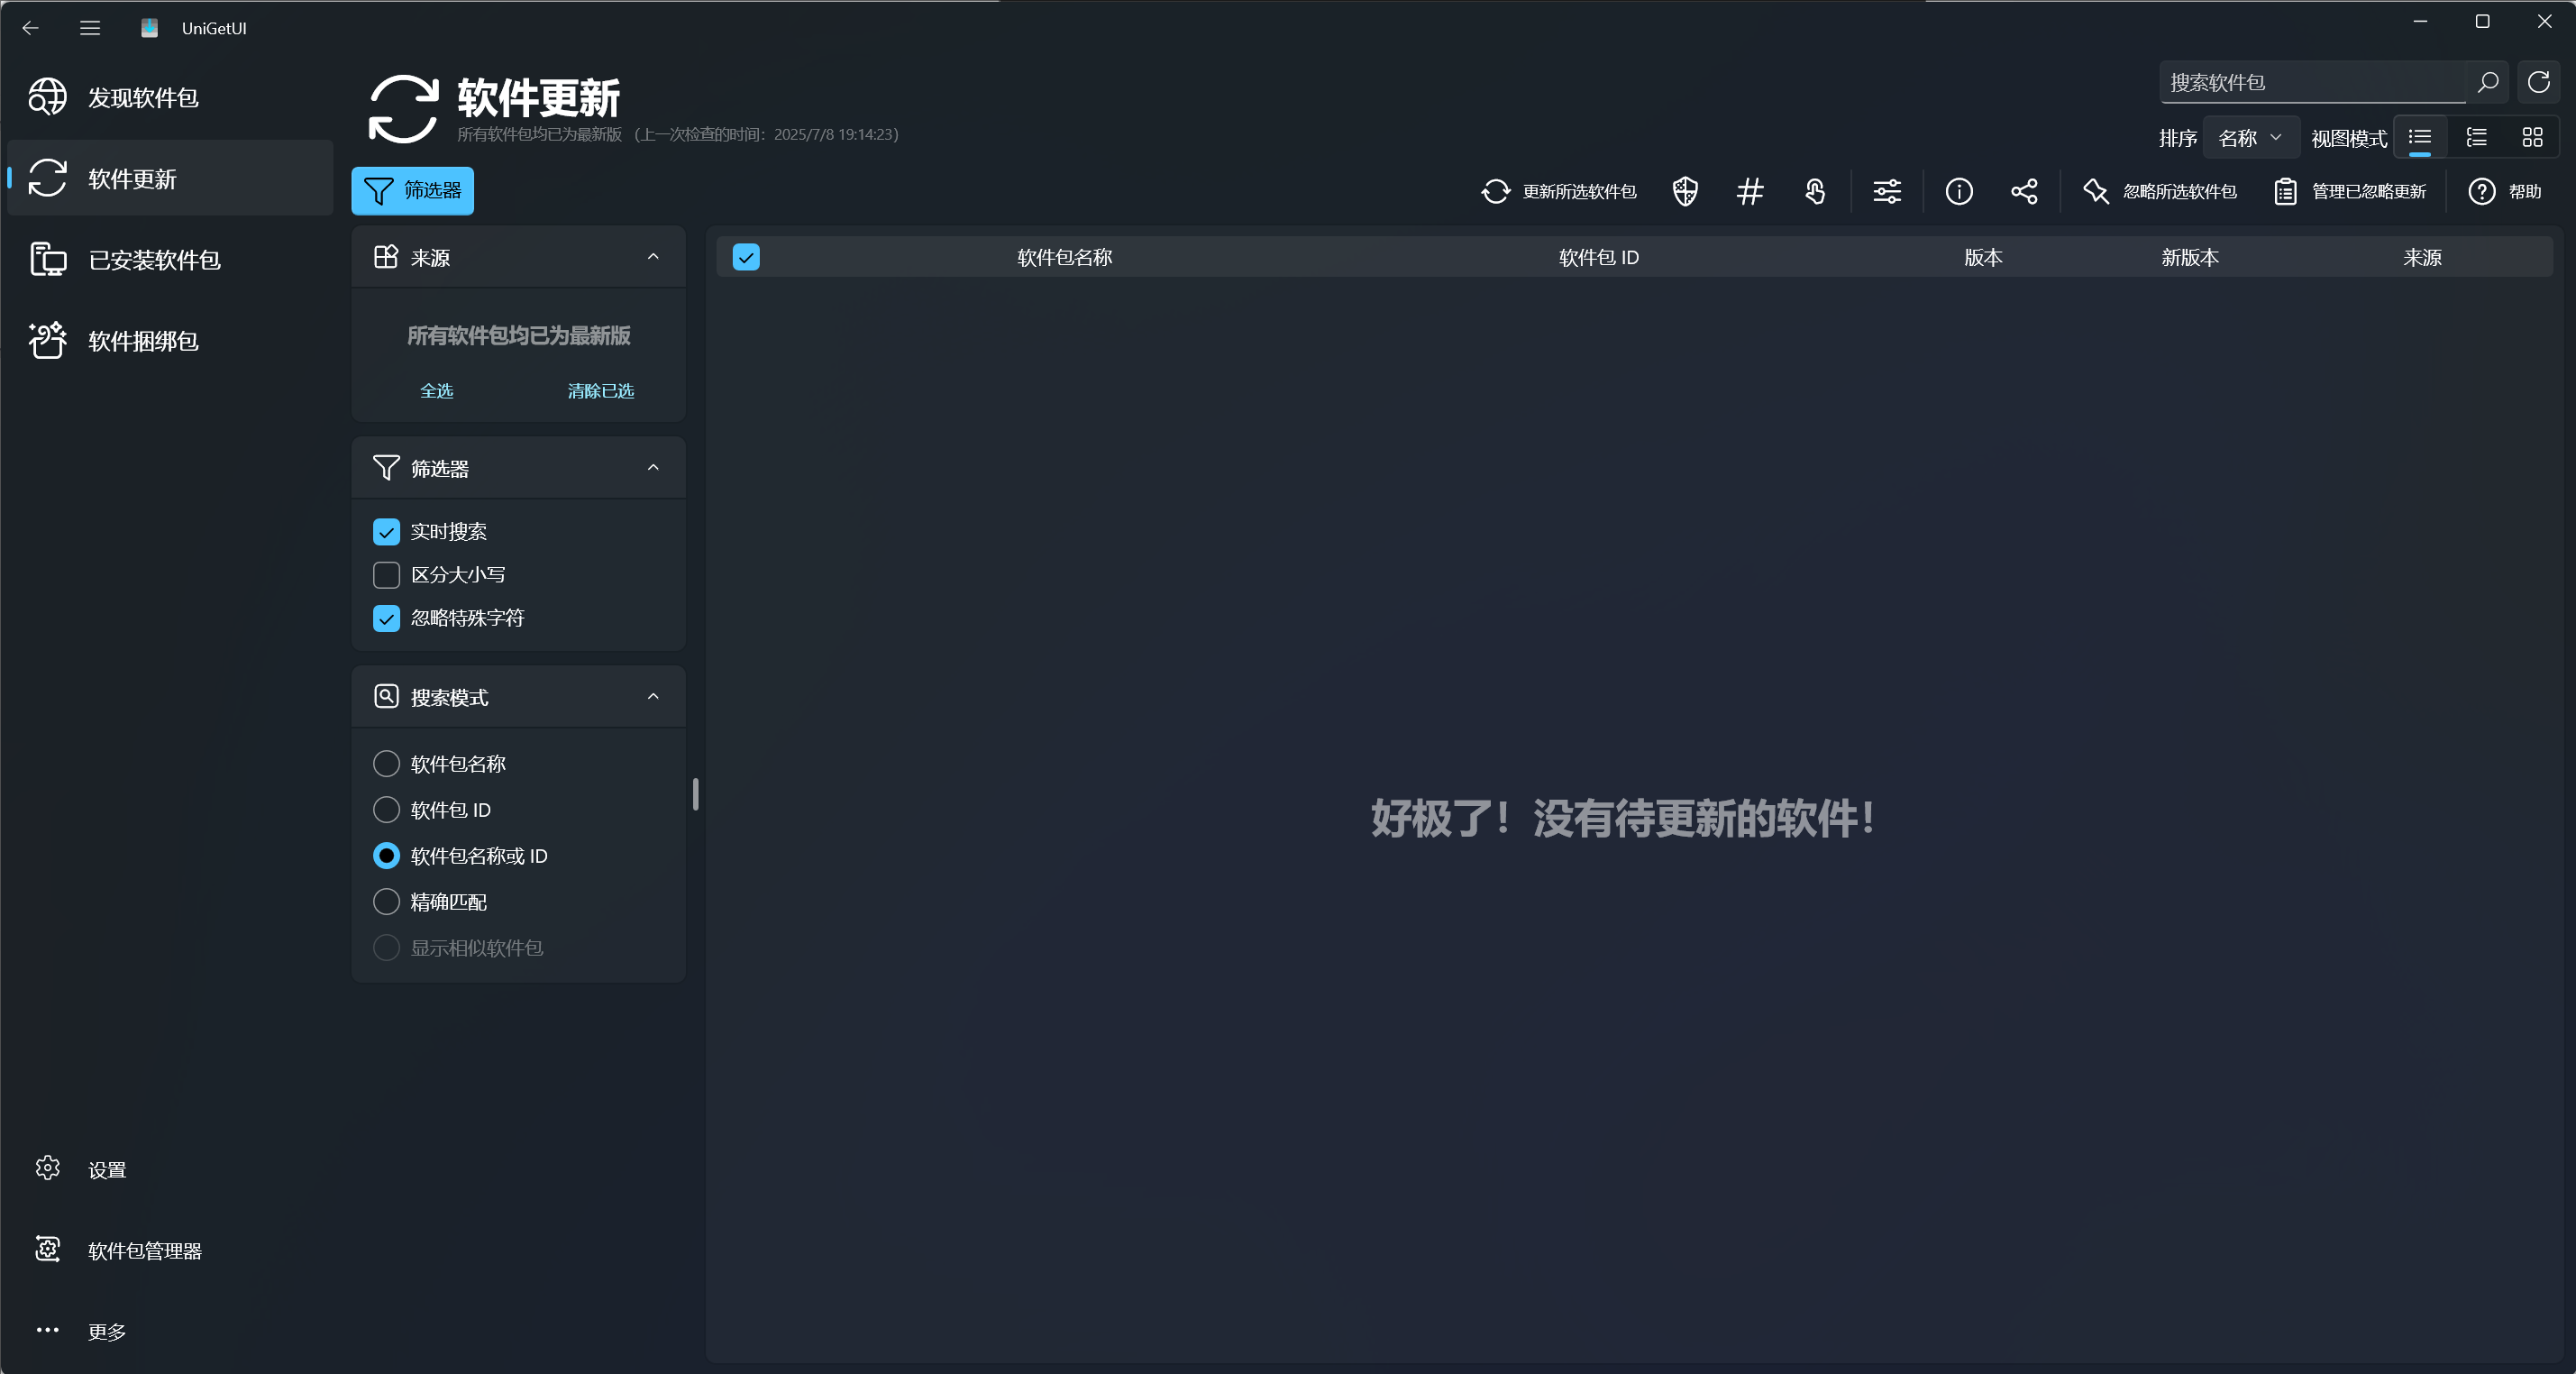Image resolution: width=2576 pixels, height=1374 pixels.
Task: Disable the 实时搜索 checkbox
Action: pos(386,531)
